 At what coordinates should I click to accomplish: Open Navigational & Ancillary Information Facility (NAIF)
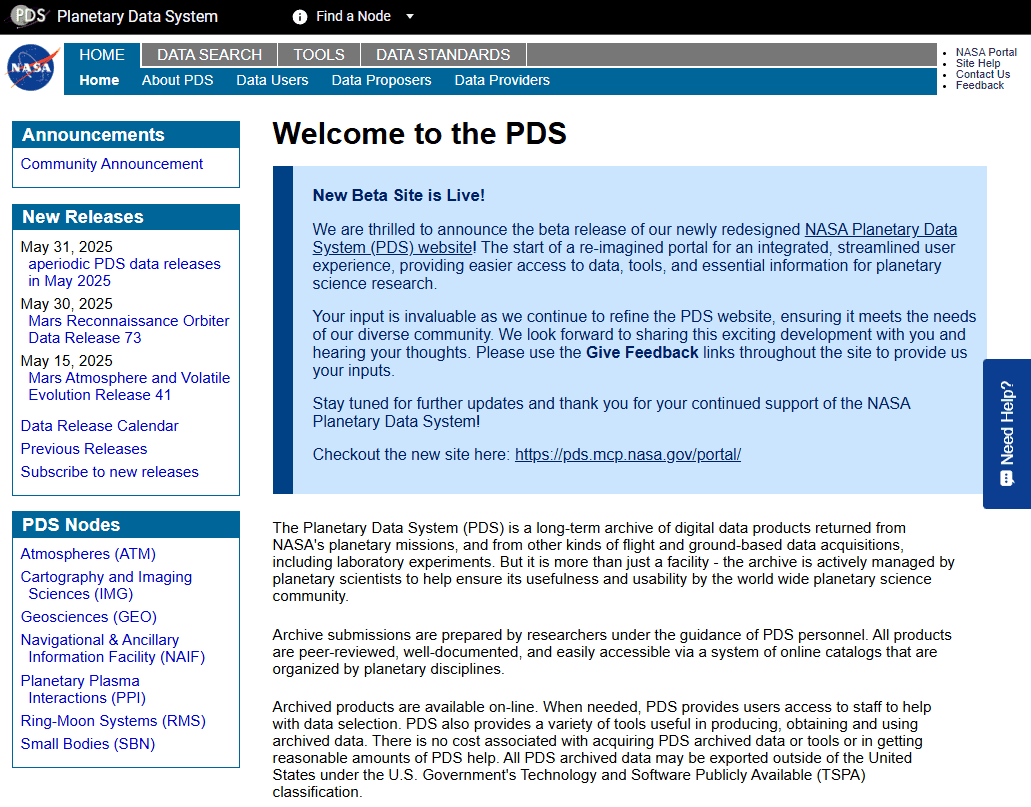tap(112, 648)
